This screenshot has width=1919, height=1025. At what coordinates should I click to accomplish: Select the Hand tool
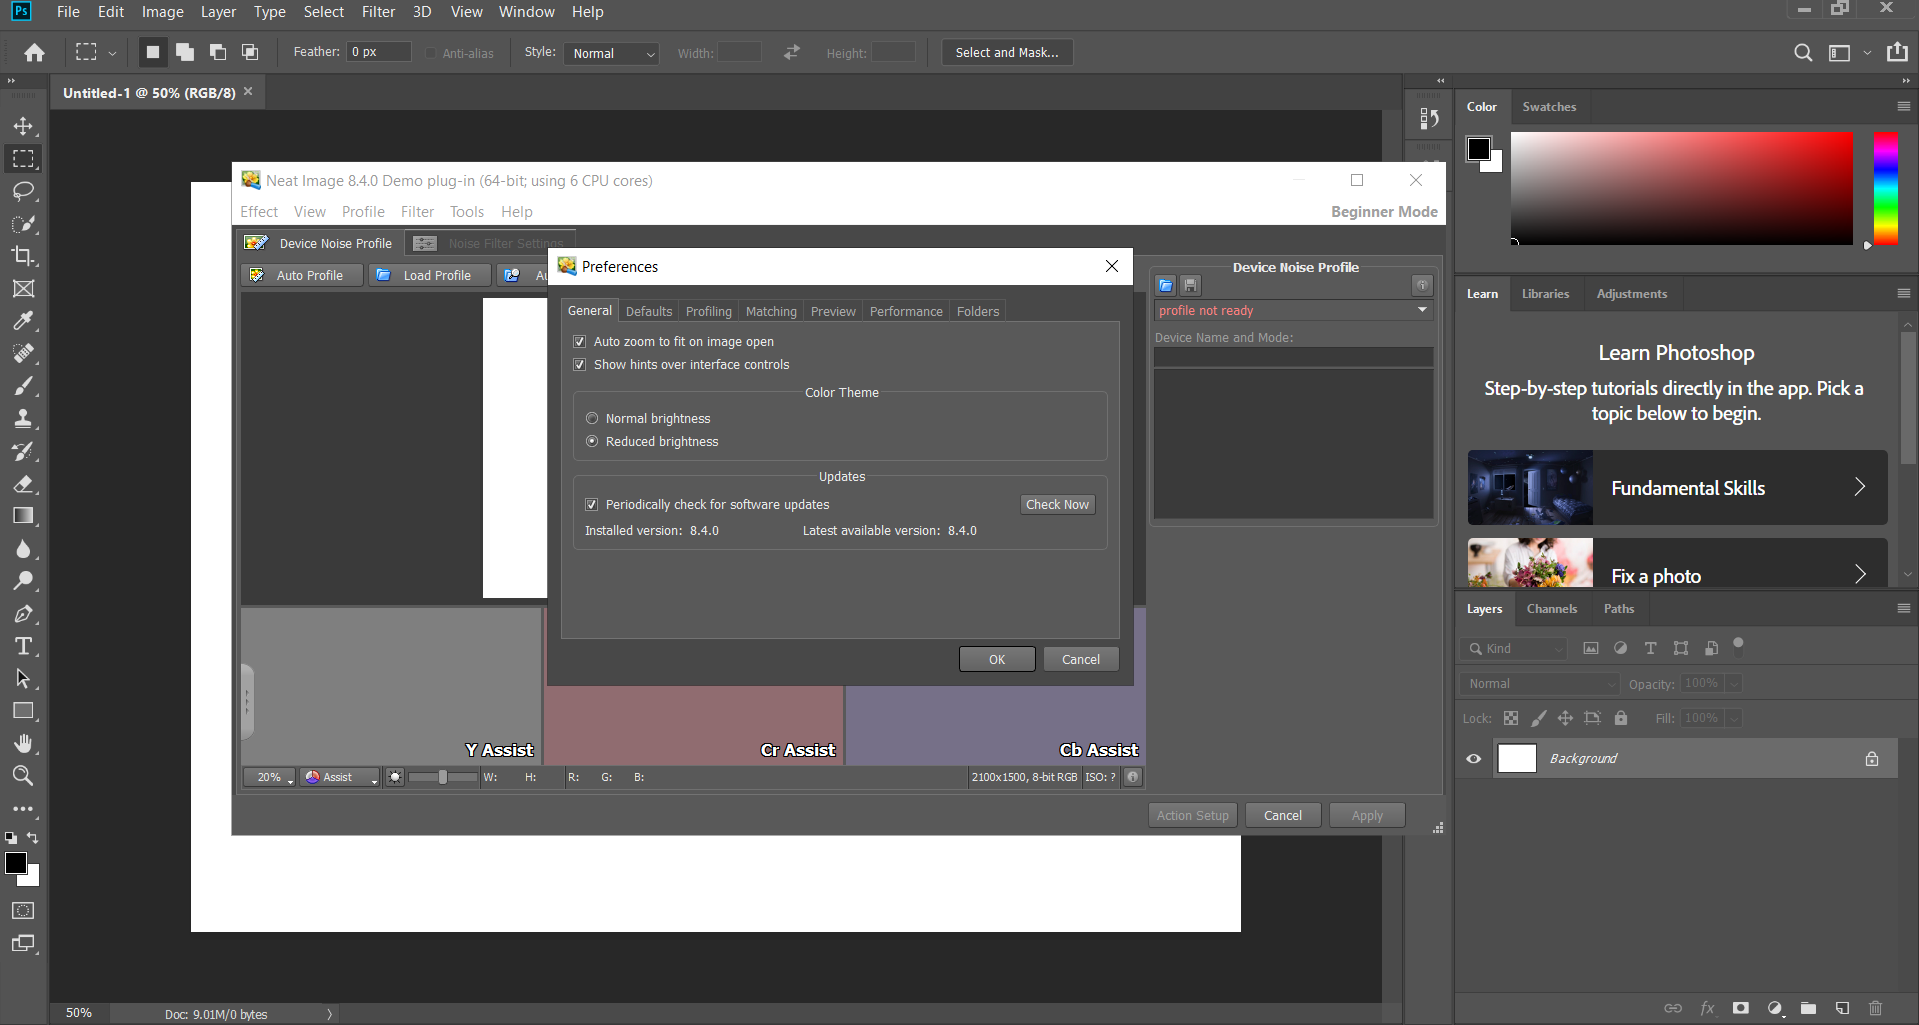point(23,743)
